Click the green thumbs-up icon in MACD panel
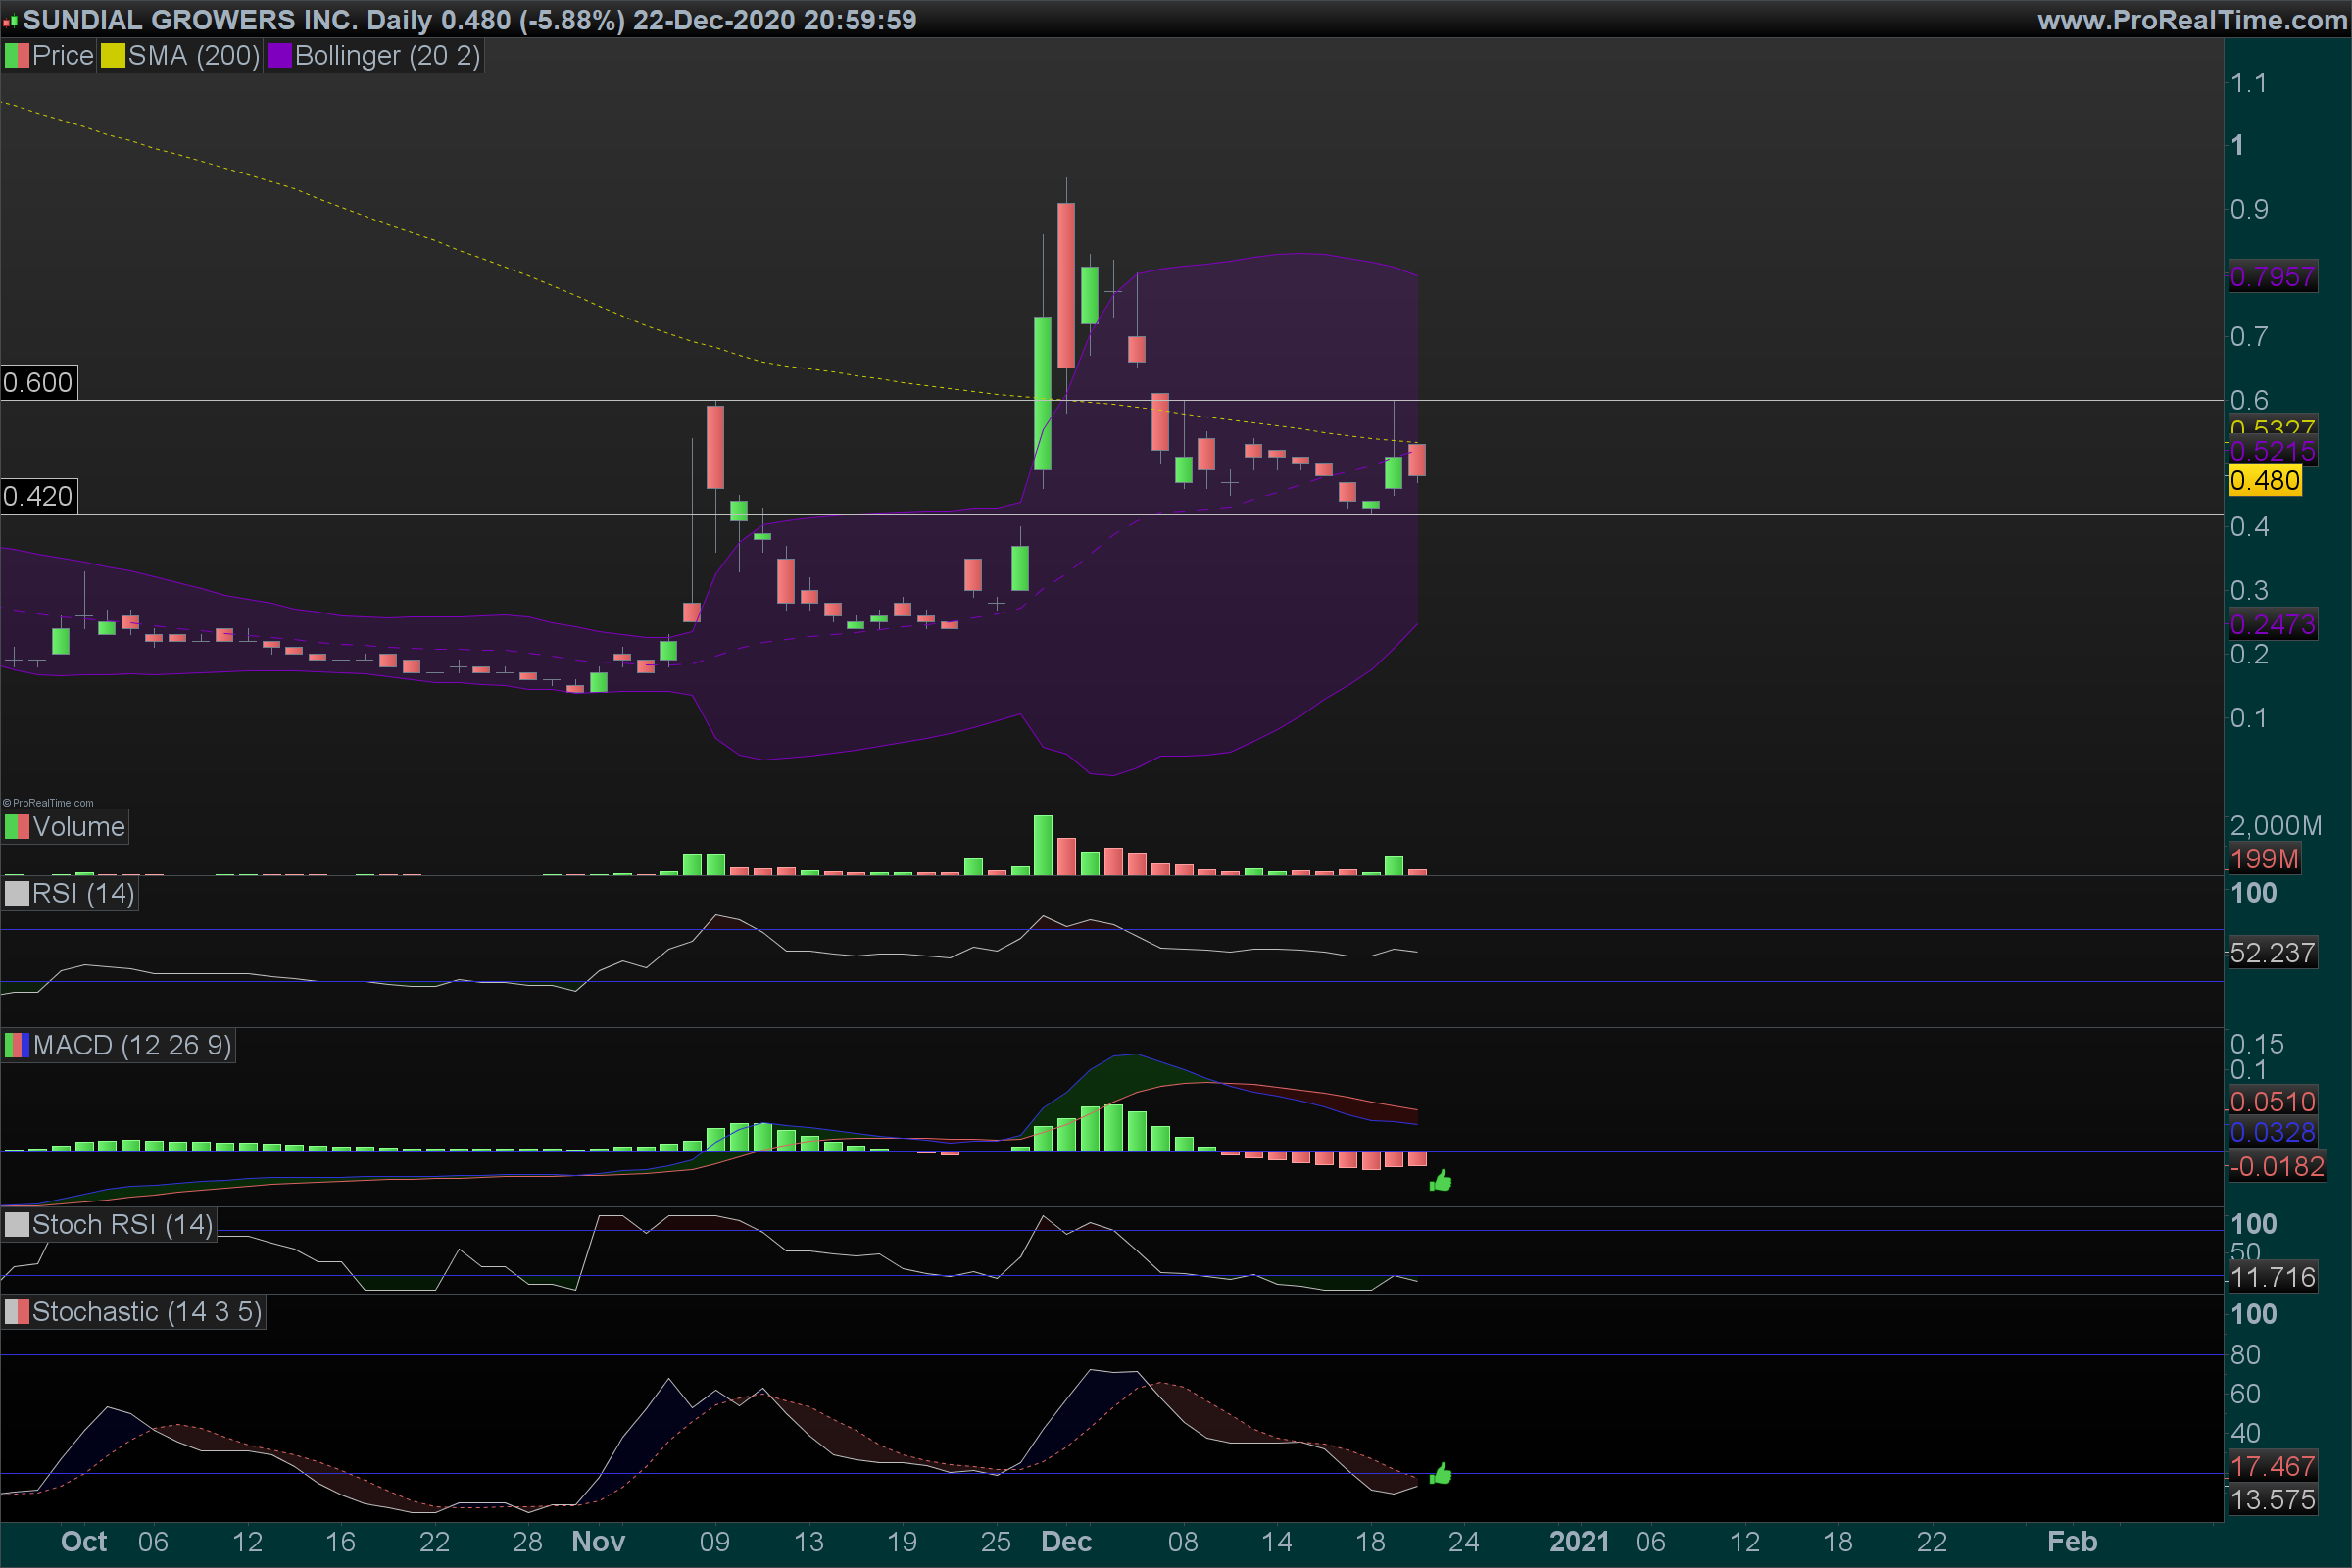Image resolution: width=2352 pixels, height=1568 pixels. coord(1440,1182)
